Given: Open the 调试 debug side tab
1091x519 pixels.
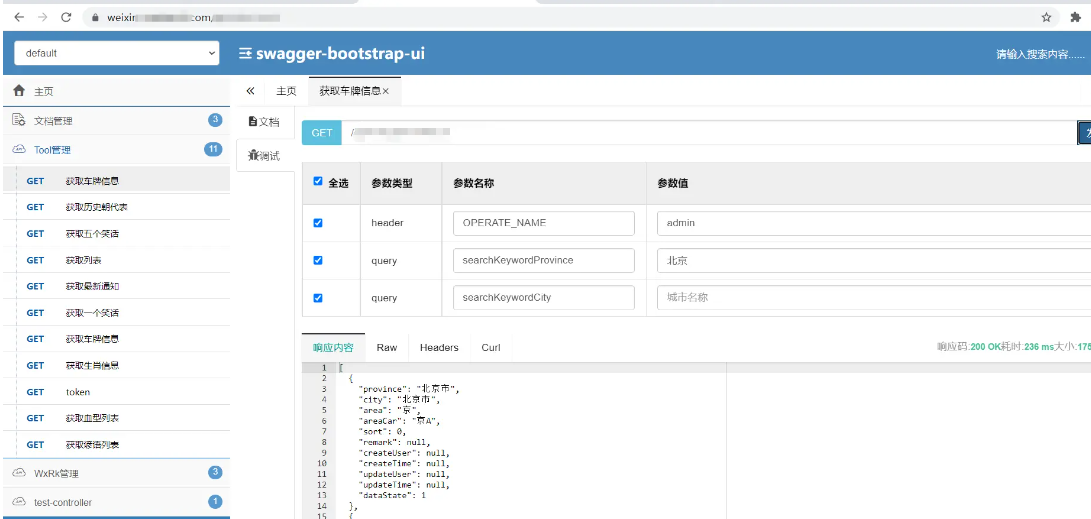Looking at the screenshot, I should (x=264, y=155).
